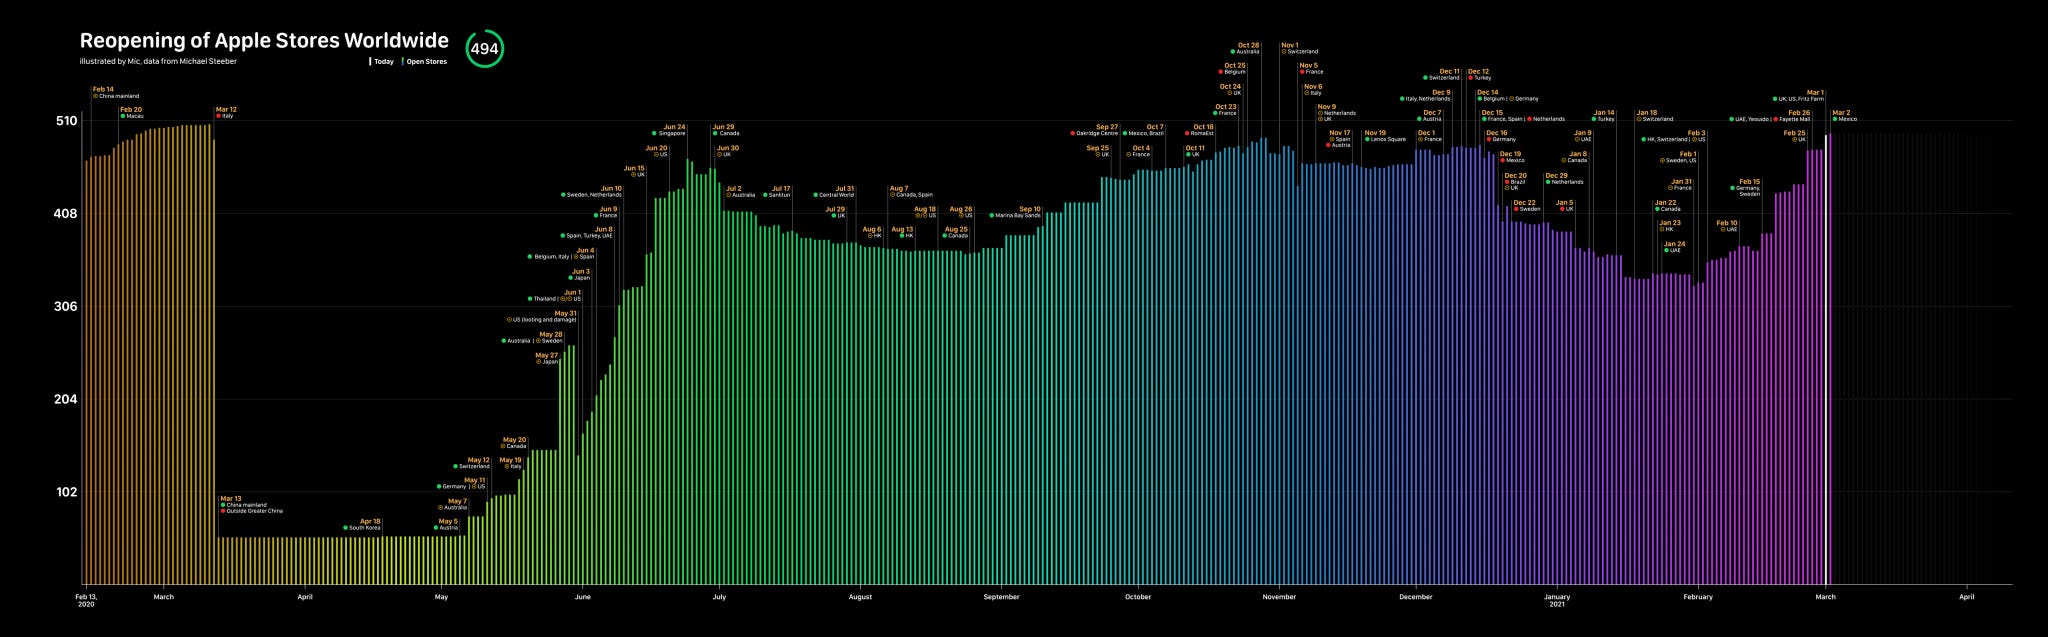
Task: Click the green dot beside Mar 2 Mexico
Action: pos(1835,120)
